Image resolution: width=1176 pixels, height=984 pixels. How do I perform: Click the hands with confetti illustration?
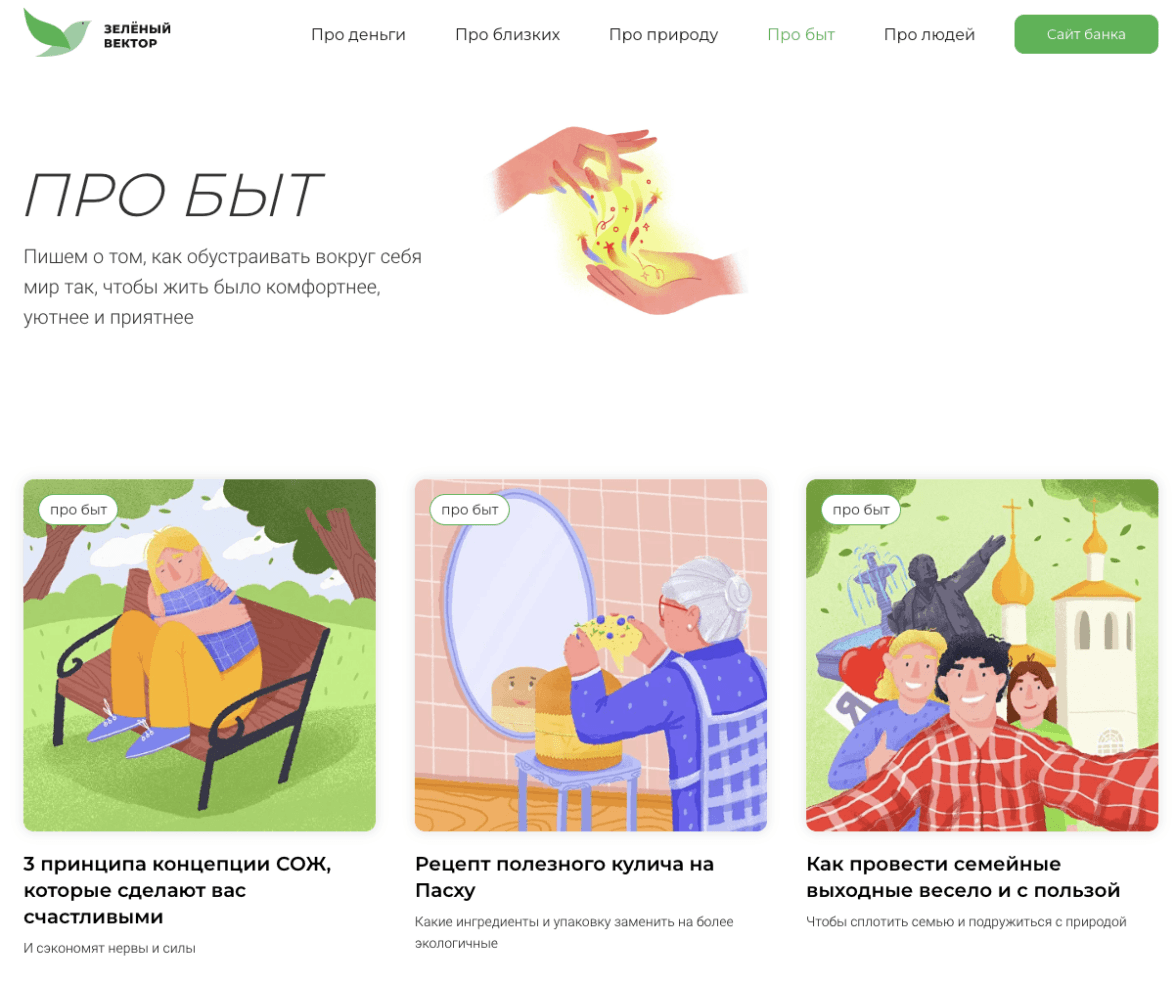click(618, 220)
